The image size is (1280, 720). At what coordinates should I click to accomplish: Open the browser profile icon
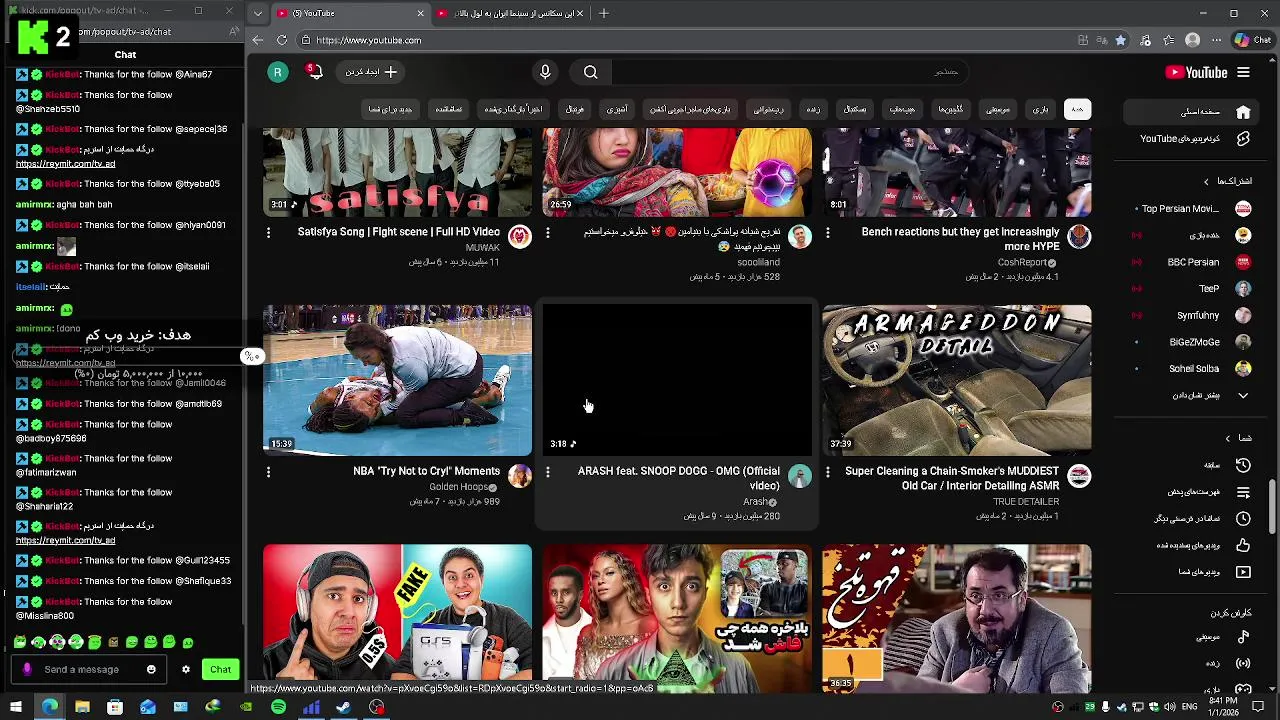coord(1192,40)
